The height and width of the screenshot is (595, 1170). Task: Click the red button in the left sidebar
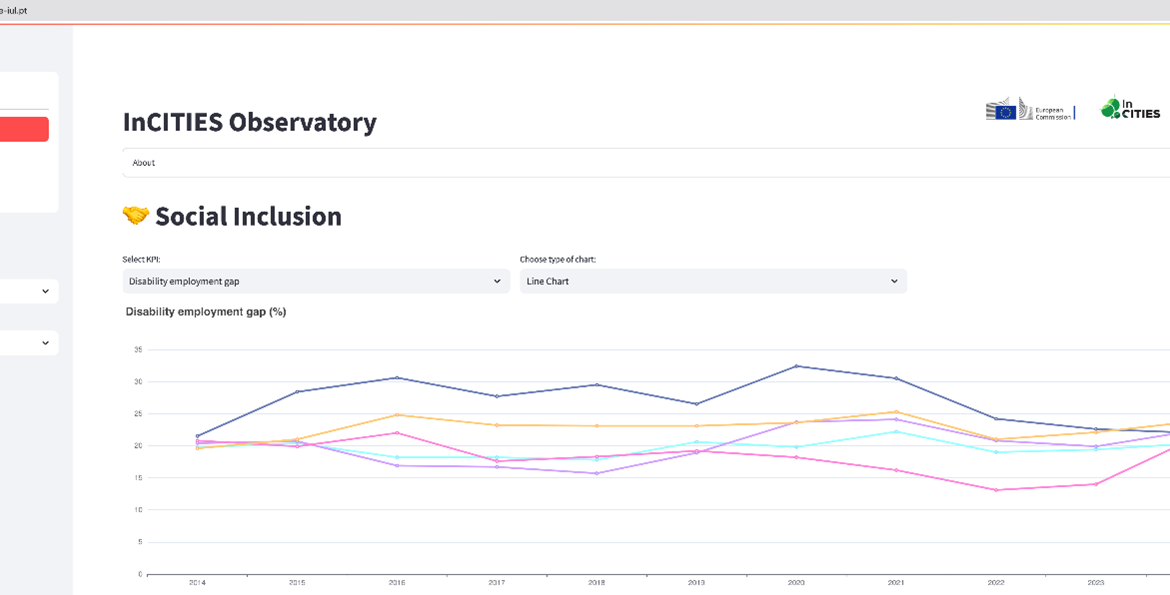[x=24, y=129]
